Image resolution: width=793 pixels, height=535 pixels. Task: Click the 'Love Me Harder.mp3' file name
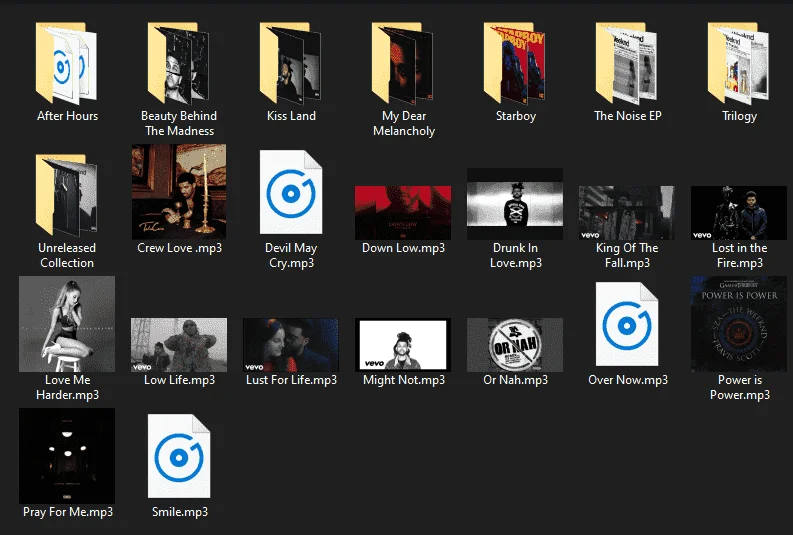tap(67, 387)
